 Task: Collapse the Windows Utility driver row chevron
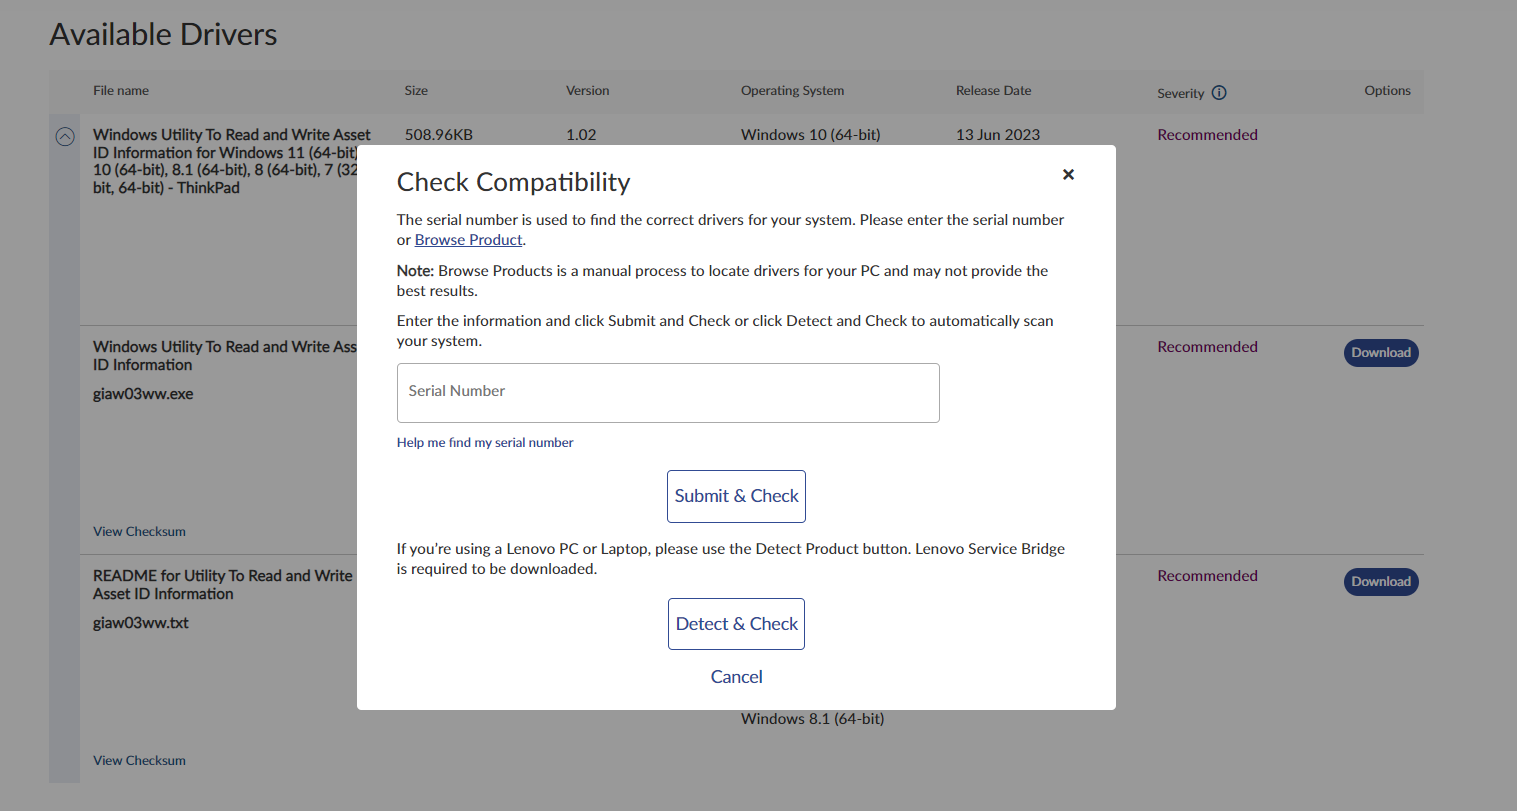65,137
